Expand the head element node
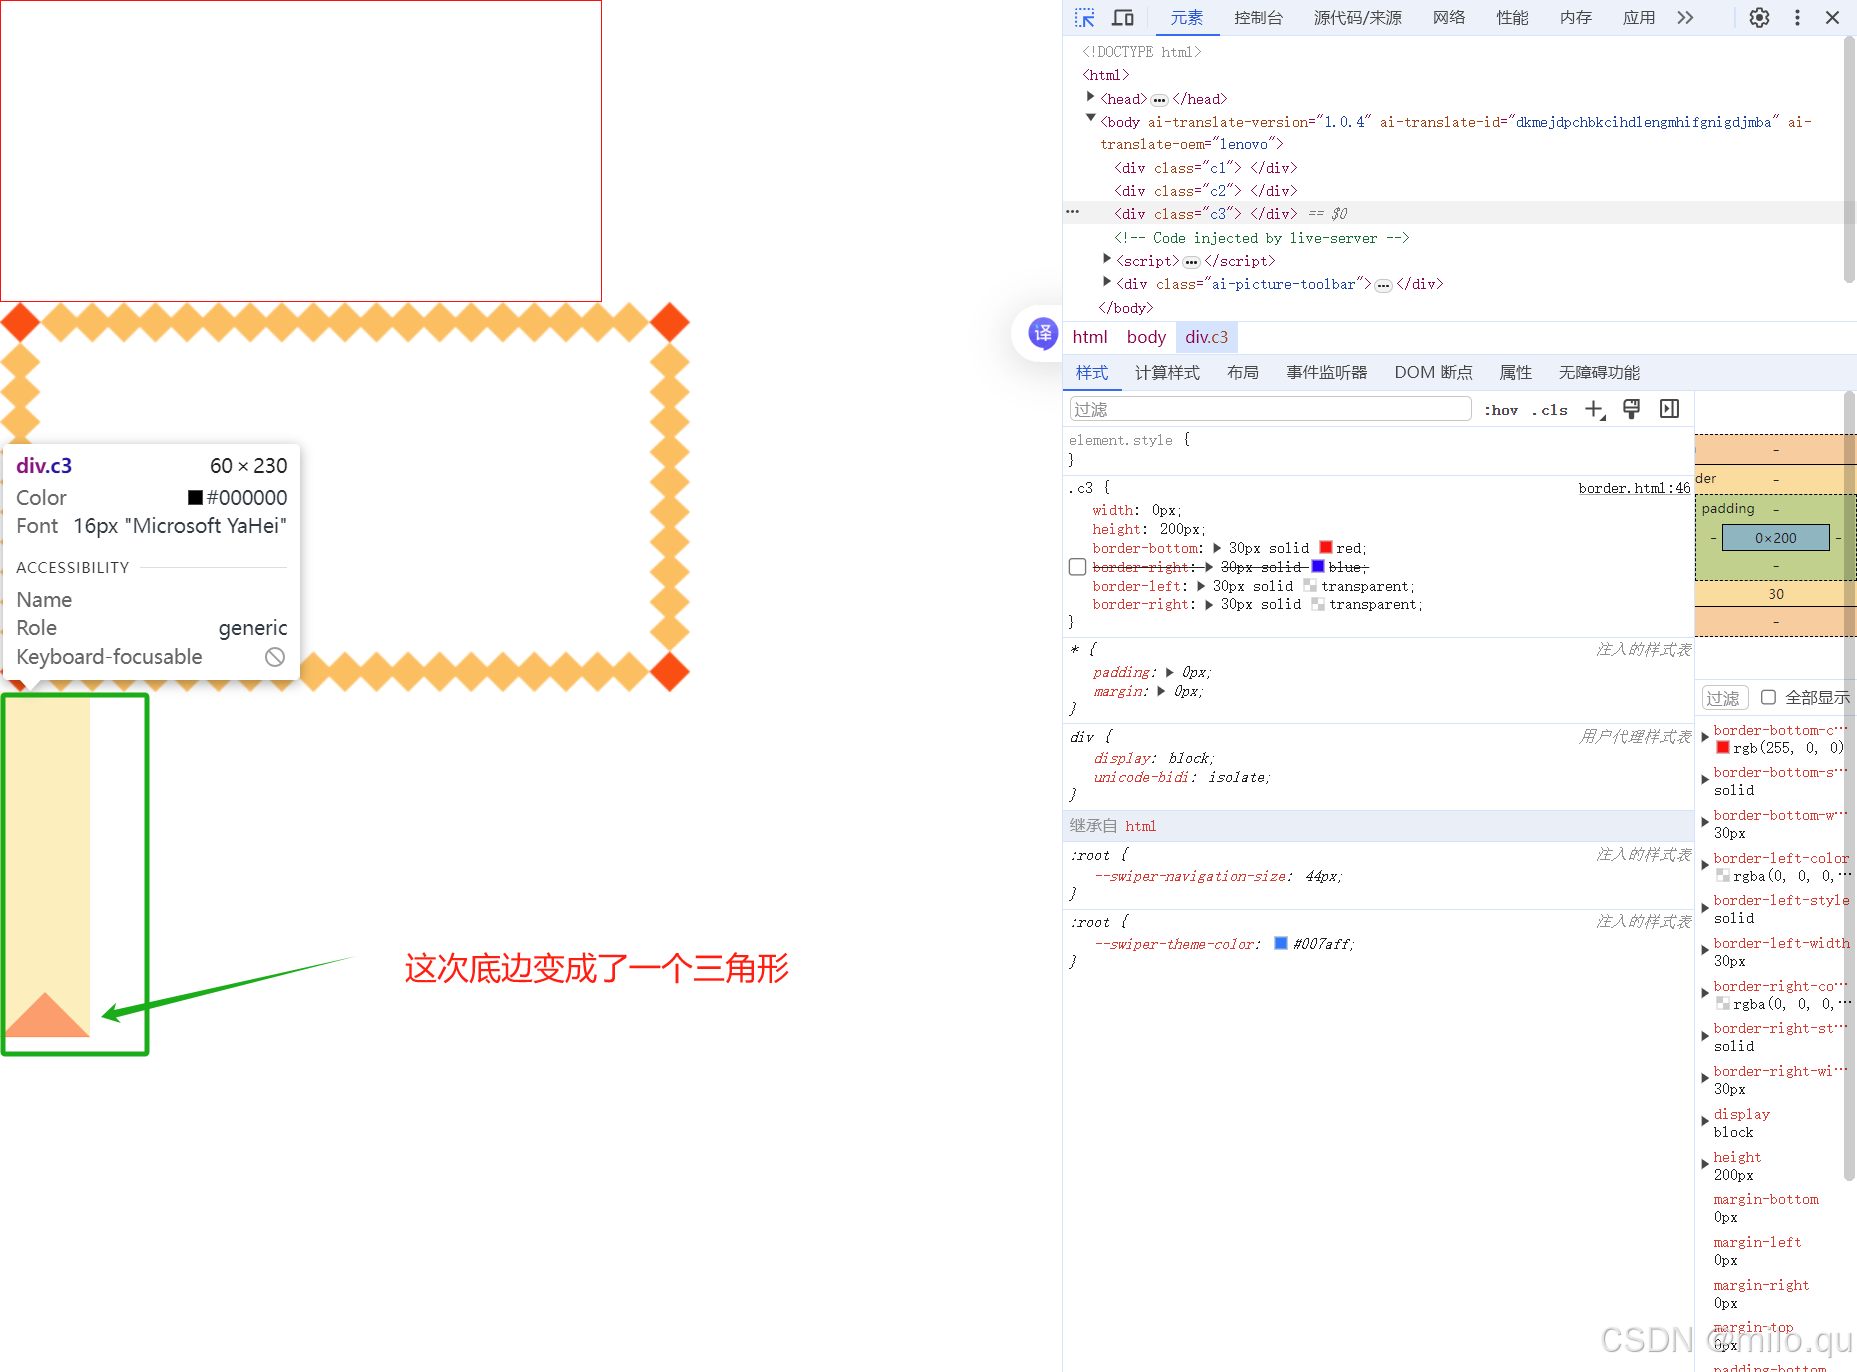 tap(1091, 97)
